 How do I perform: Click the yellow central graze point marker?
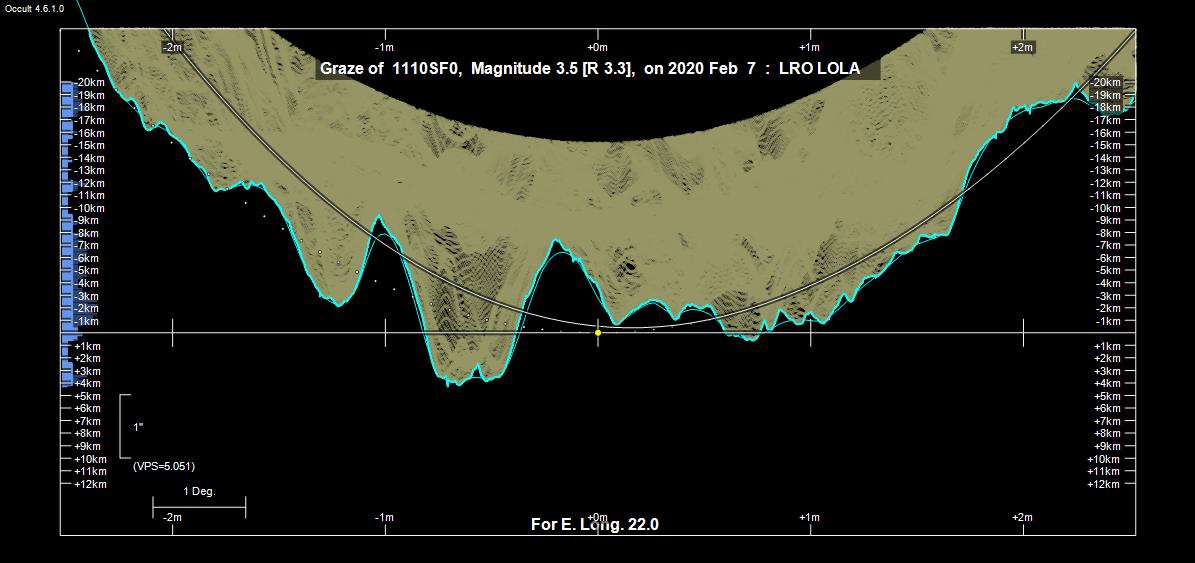598,332
